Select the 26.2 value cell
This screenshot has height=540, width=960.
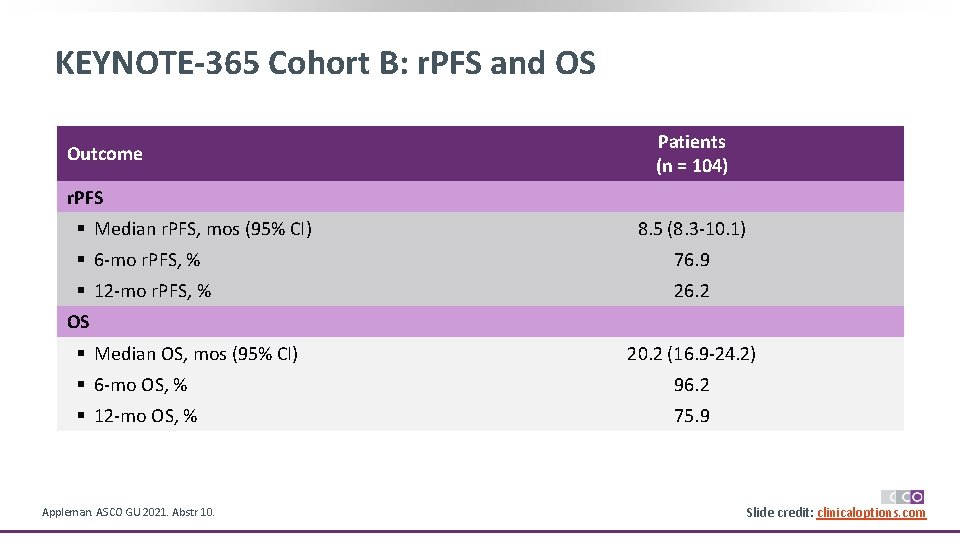coord(691,291)
